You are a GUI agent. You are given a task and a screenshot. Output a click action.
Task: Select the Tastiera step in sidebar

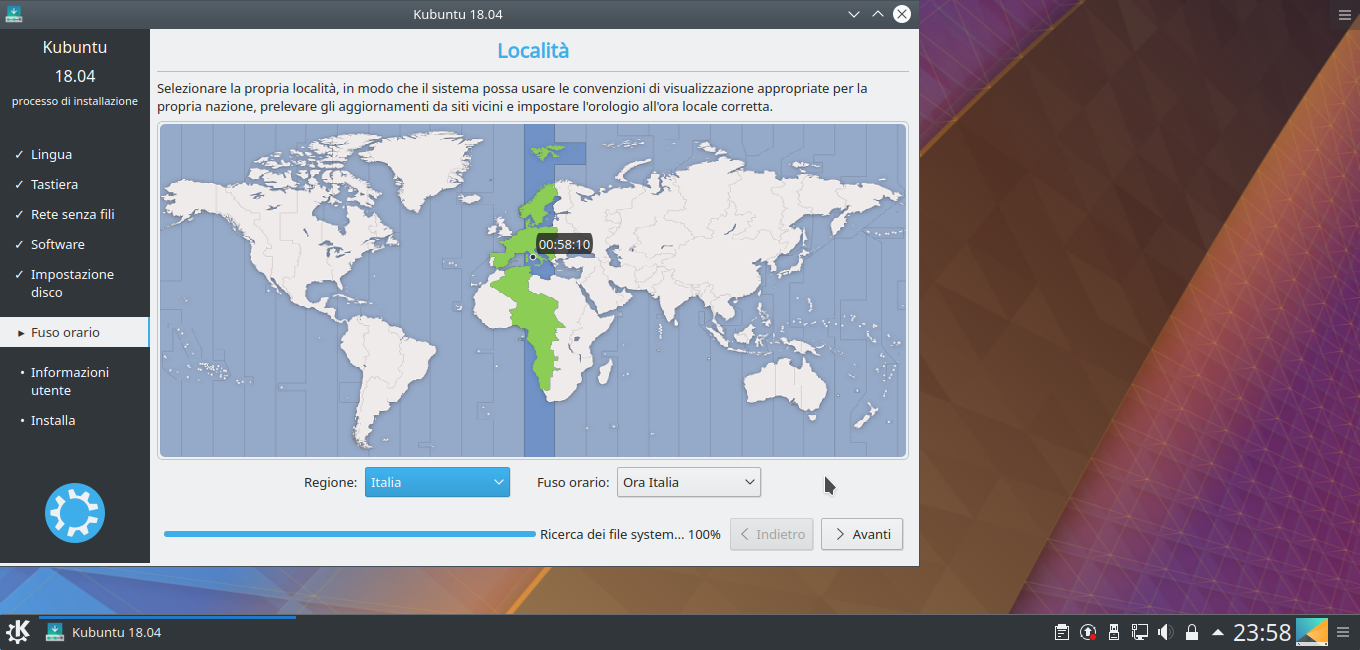pyautogui.click(x=54, y=185)
